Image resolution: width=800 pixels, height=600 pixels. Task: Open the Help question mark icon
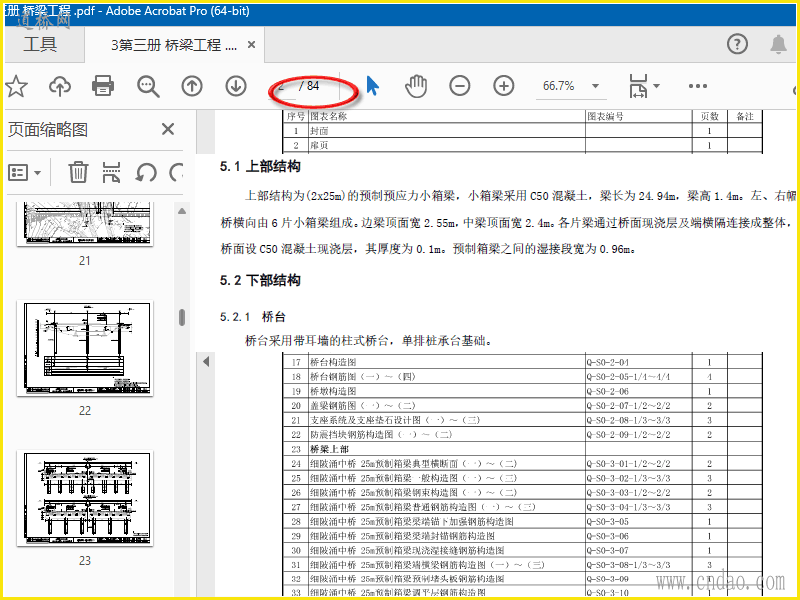click(x=737, y=44)
